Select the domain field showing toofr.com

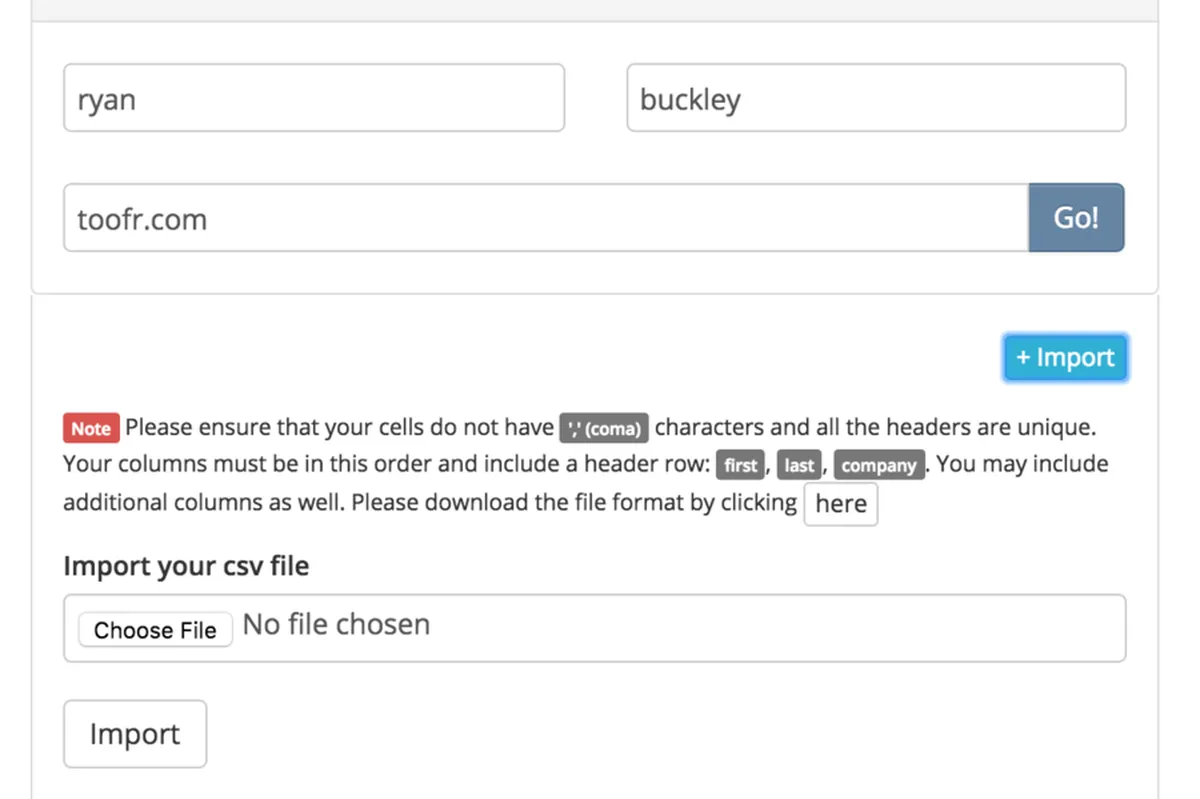(545, 218)
